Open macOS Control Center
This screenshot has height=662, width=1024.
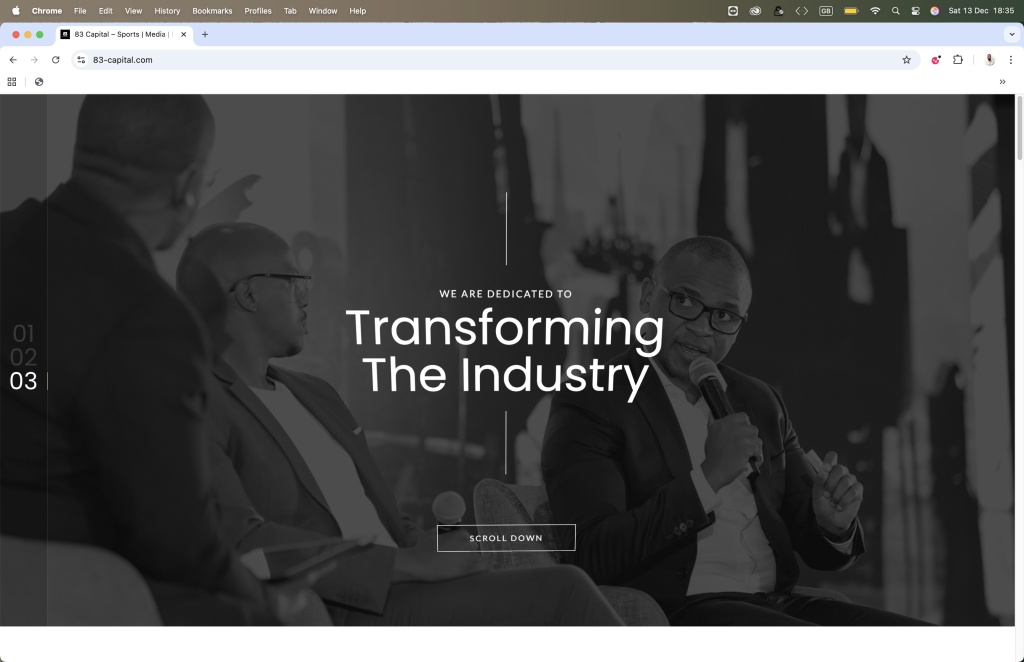coord(915,11)
